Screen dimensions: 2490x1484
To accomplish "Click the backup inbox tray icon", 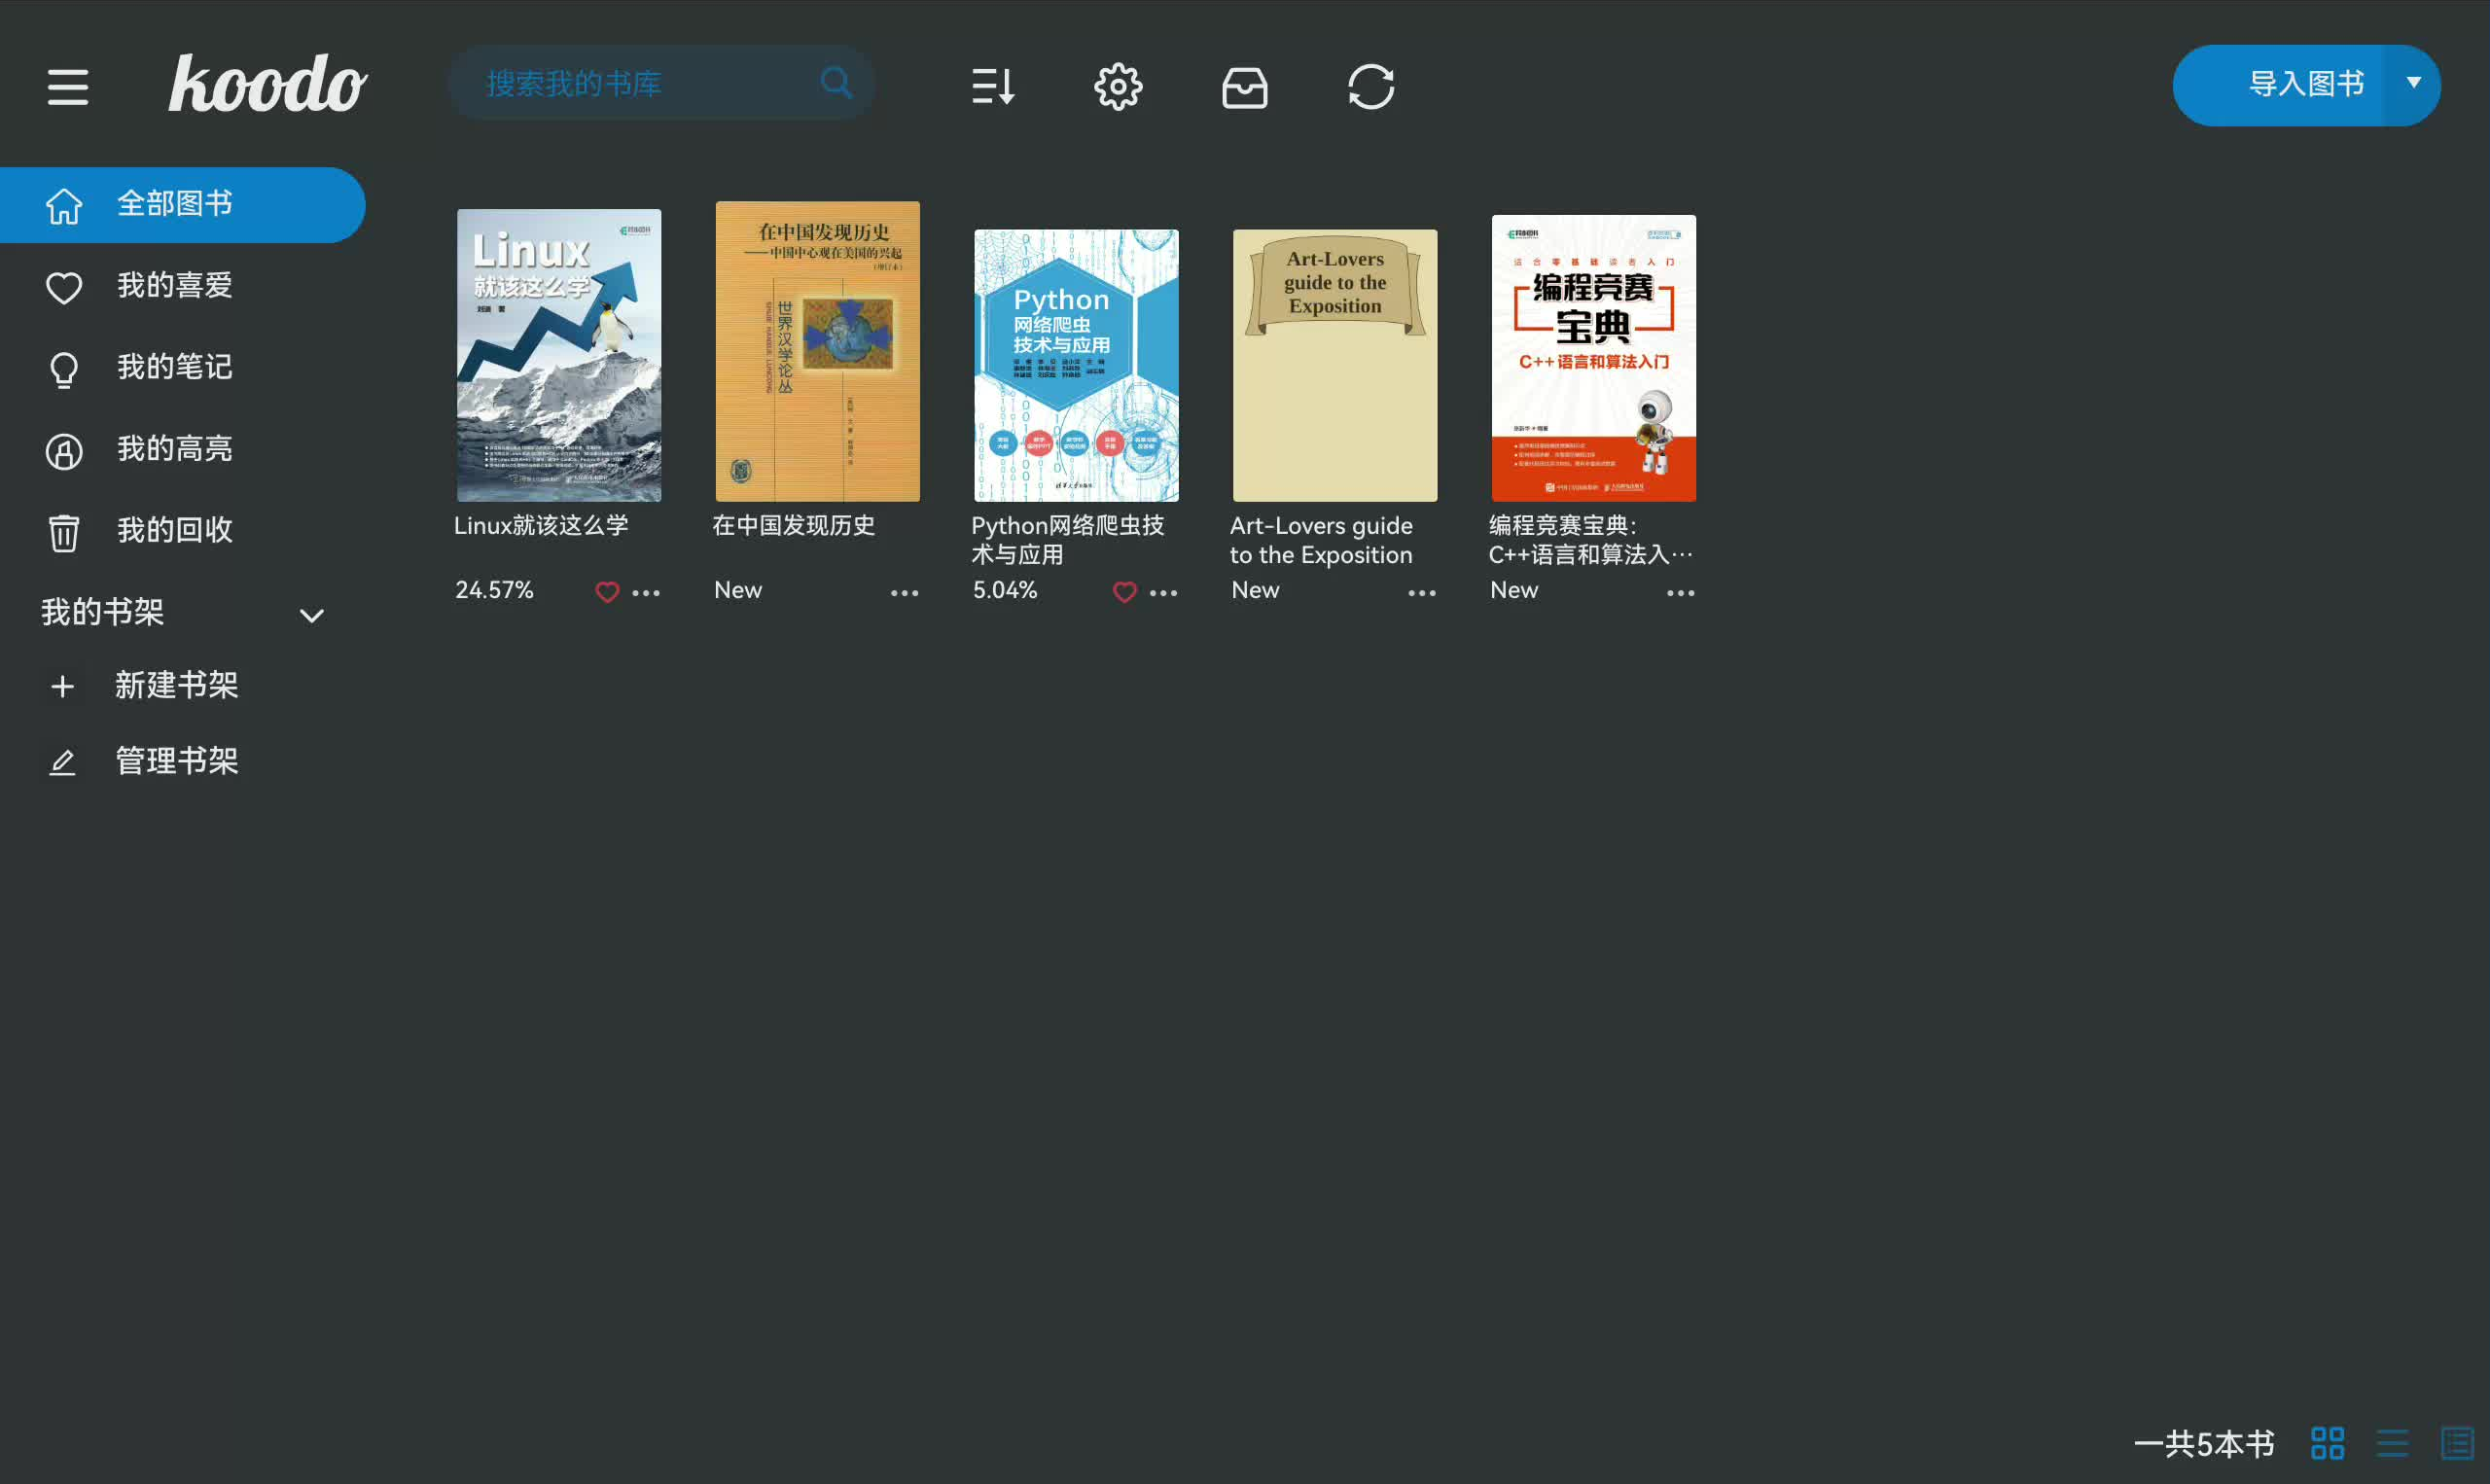I will pyautogui.click(x=1245, y=87).
